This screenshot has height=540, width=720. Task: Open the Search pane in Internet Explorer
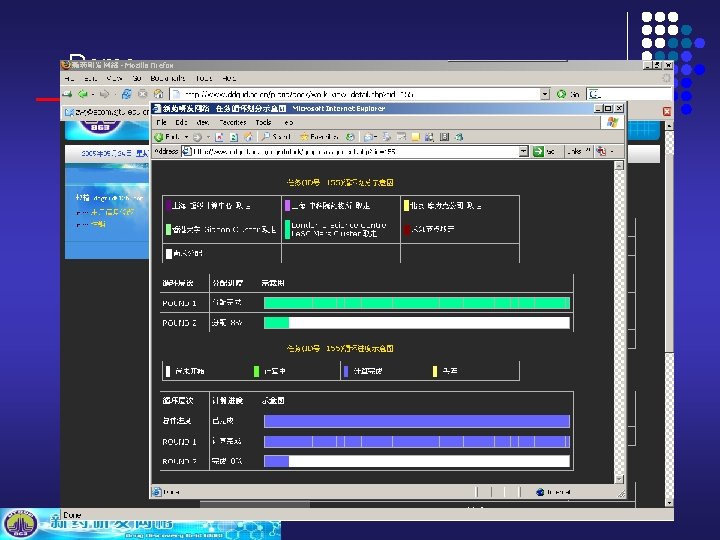[276, 137]
